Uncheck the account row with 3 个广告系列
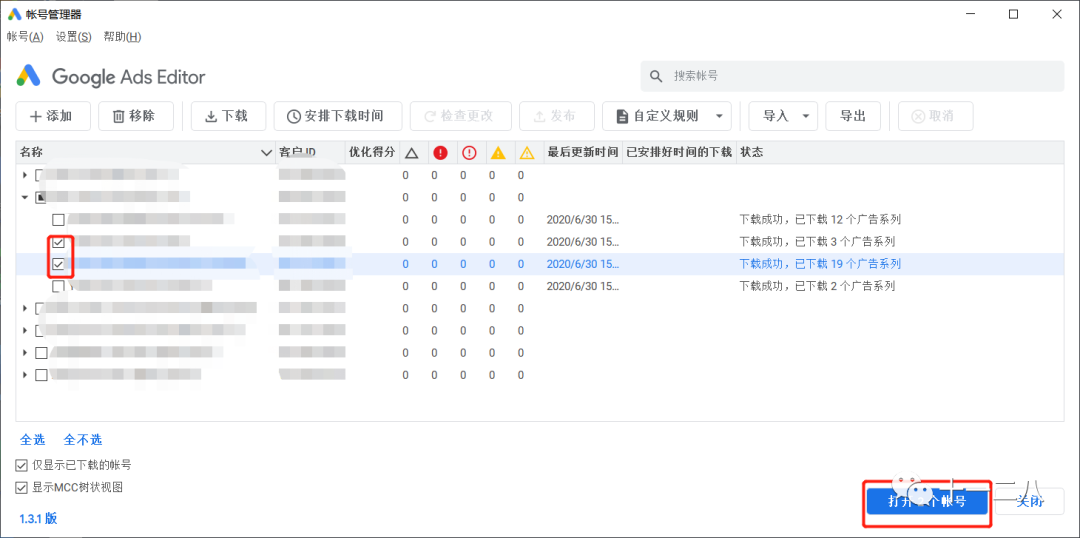The image size is (1080, 538). coord(59,242)
